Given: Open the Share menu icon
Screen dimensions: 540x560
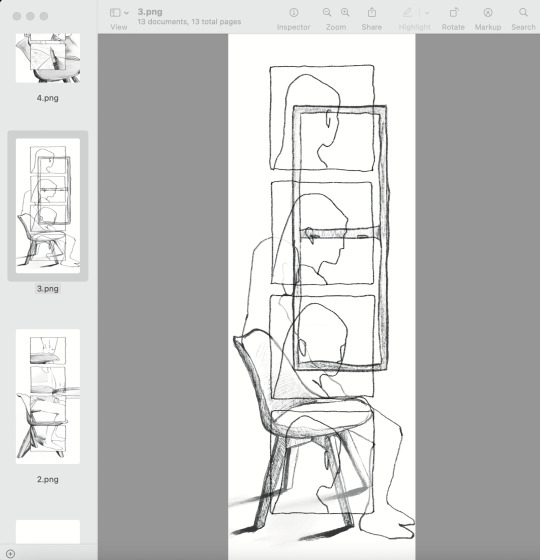Looking at the screenshot, I should pos(372,13).
